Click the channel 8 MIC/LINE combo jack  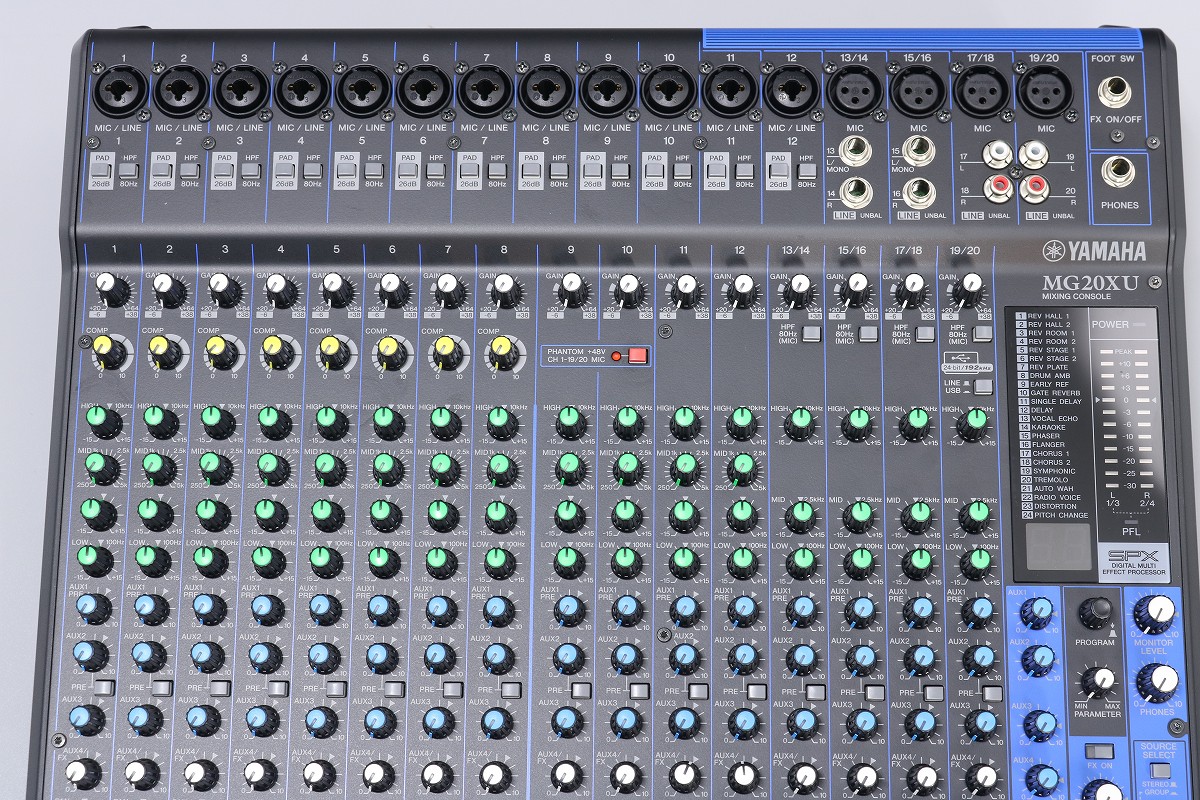546,91
